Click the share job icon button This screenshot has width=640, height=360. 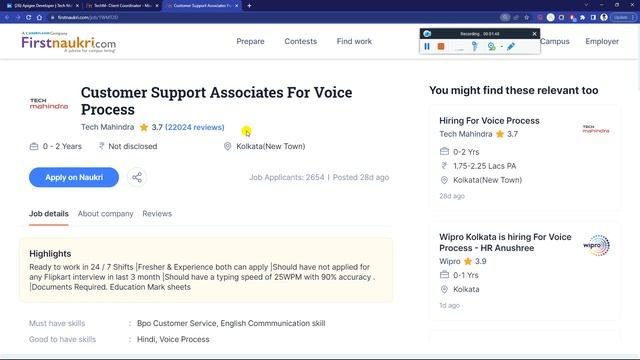(137, 177)
